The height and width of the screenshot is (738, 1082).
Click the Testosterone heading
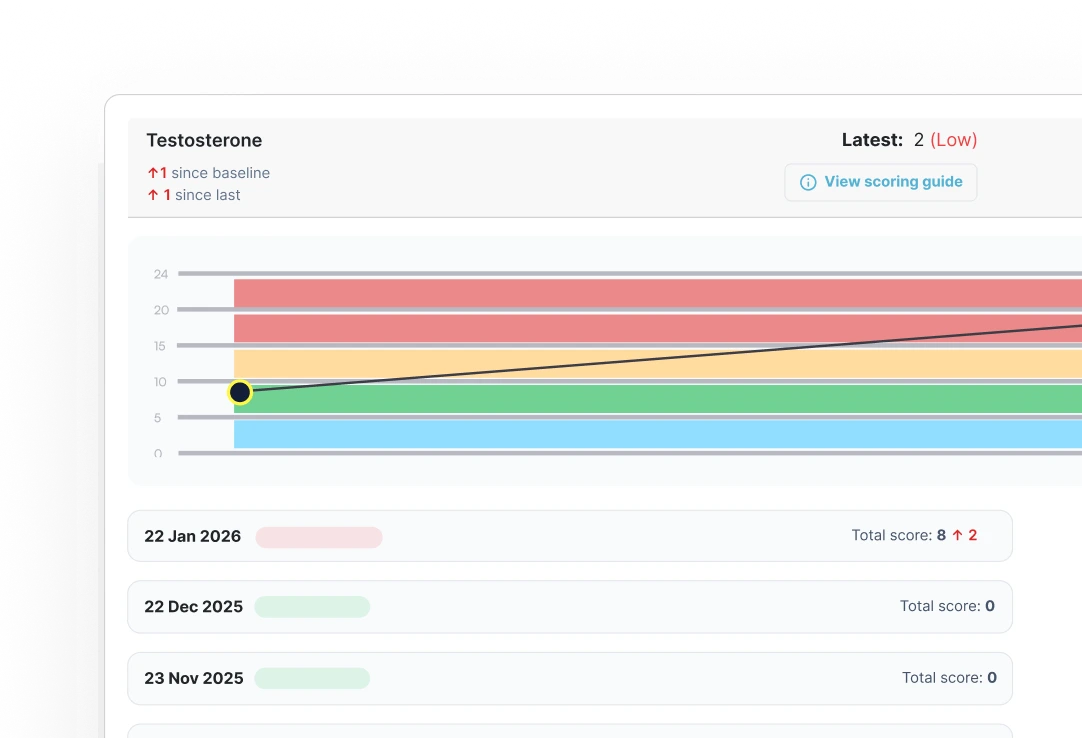coord(204,141)
